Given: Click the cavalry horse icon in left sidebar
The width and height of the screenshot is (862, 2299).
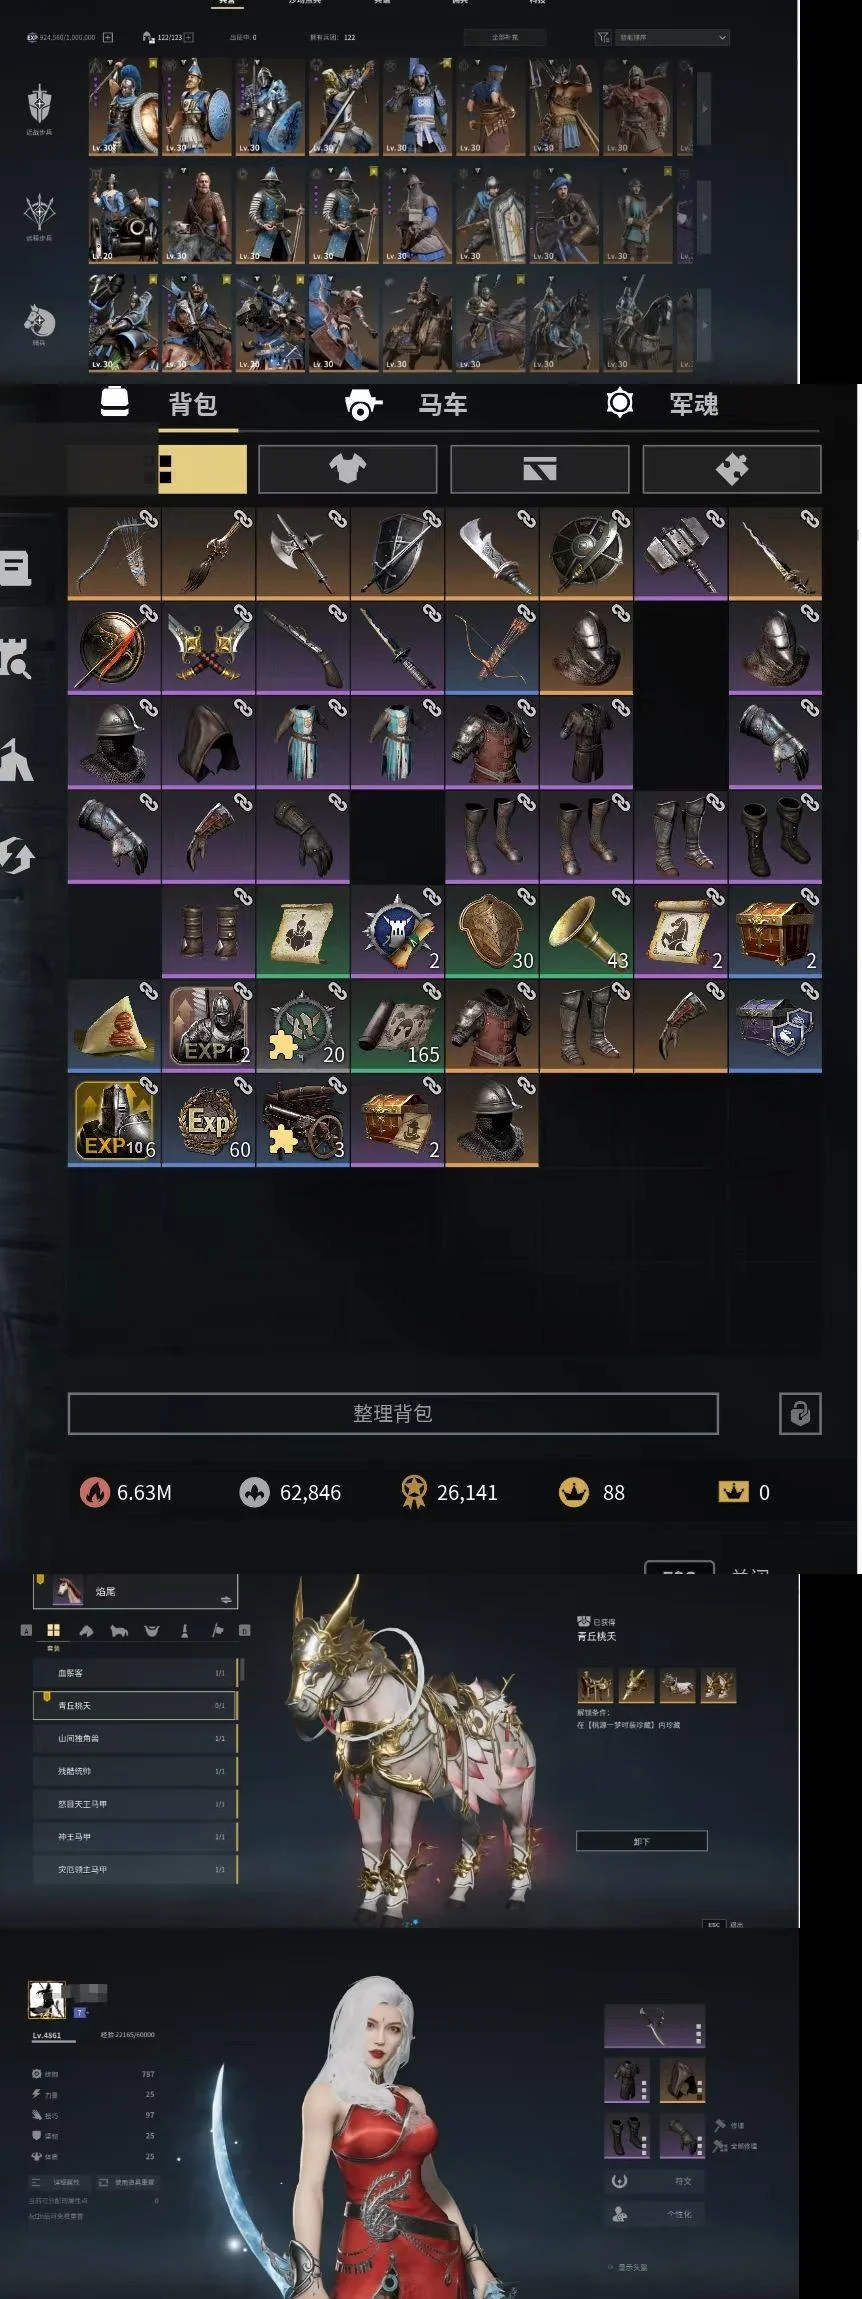Looking at the screenshot, I should (39, 320).
